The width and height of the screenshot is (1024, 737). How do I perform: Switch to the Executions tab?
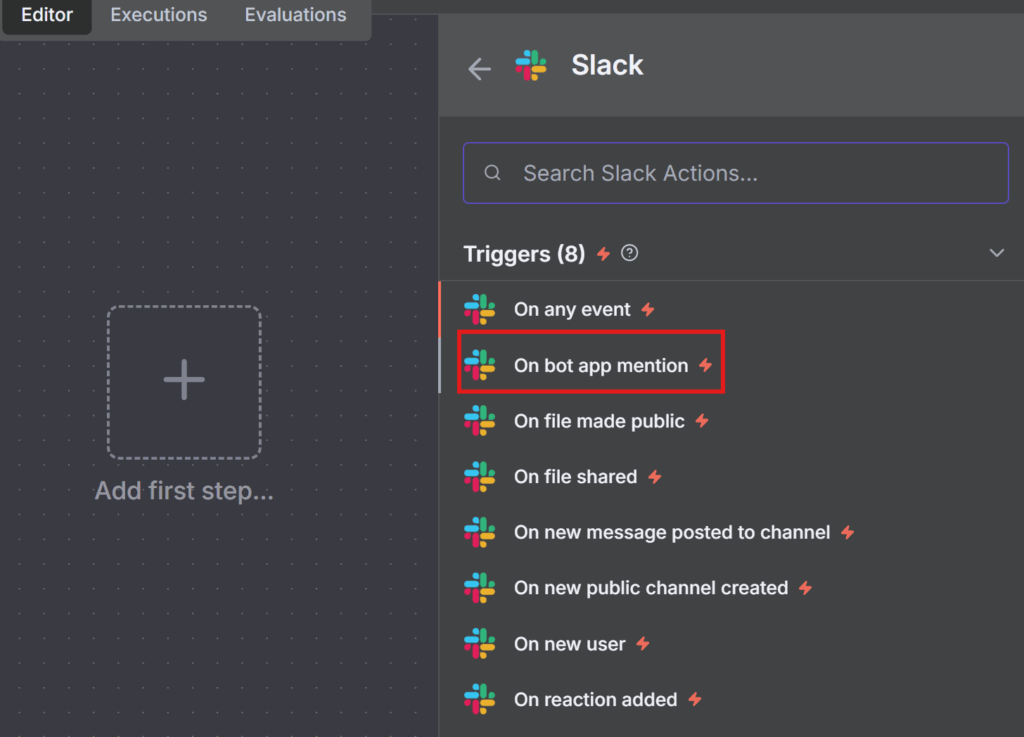click(159, 15)
